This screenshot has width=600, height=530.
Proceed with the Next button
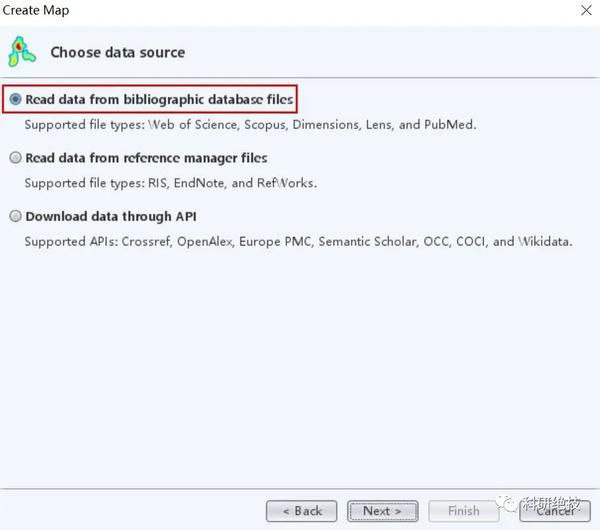[382, 511]
